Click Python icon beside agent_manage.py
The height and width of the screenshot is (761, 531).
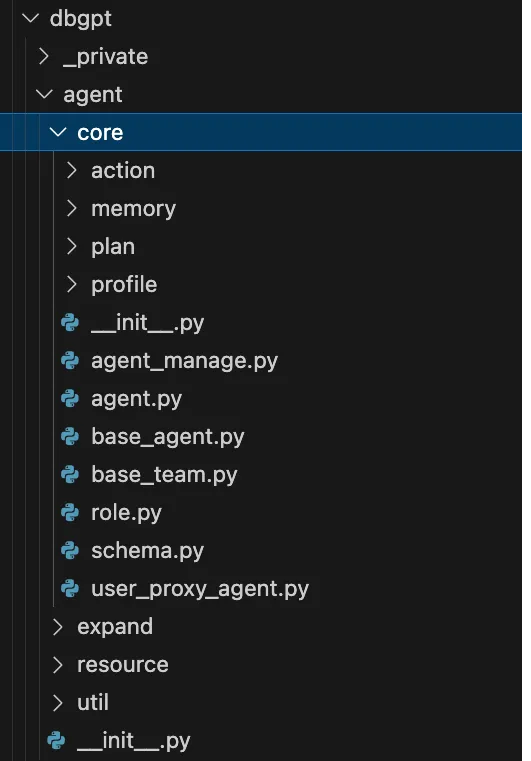(70, 361)
